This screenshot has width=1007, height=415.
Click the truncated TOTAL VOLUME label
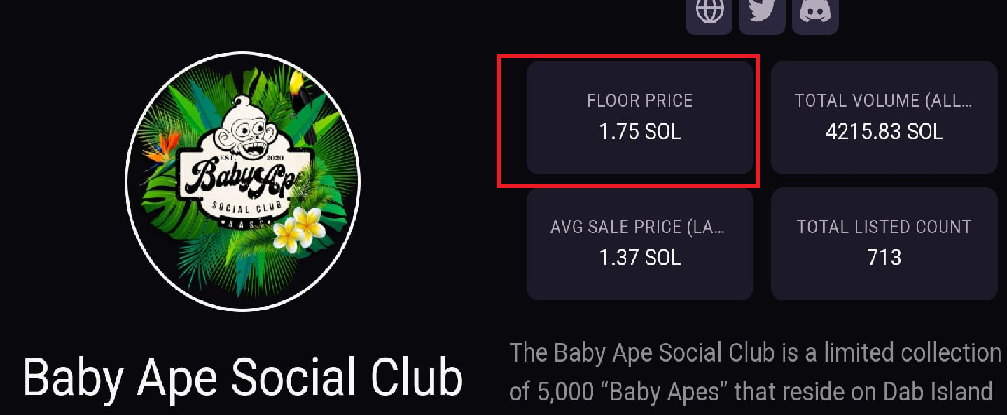884,101
